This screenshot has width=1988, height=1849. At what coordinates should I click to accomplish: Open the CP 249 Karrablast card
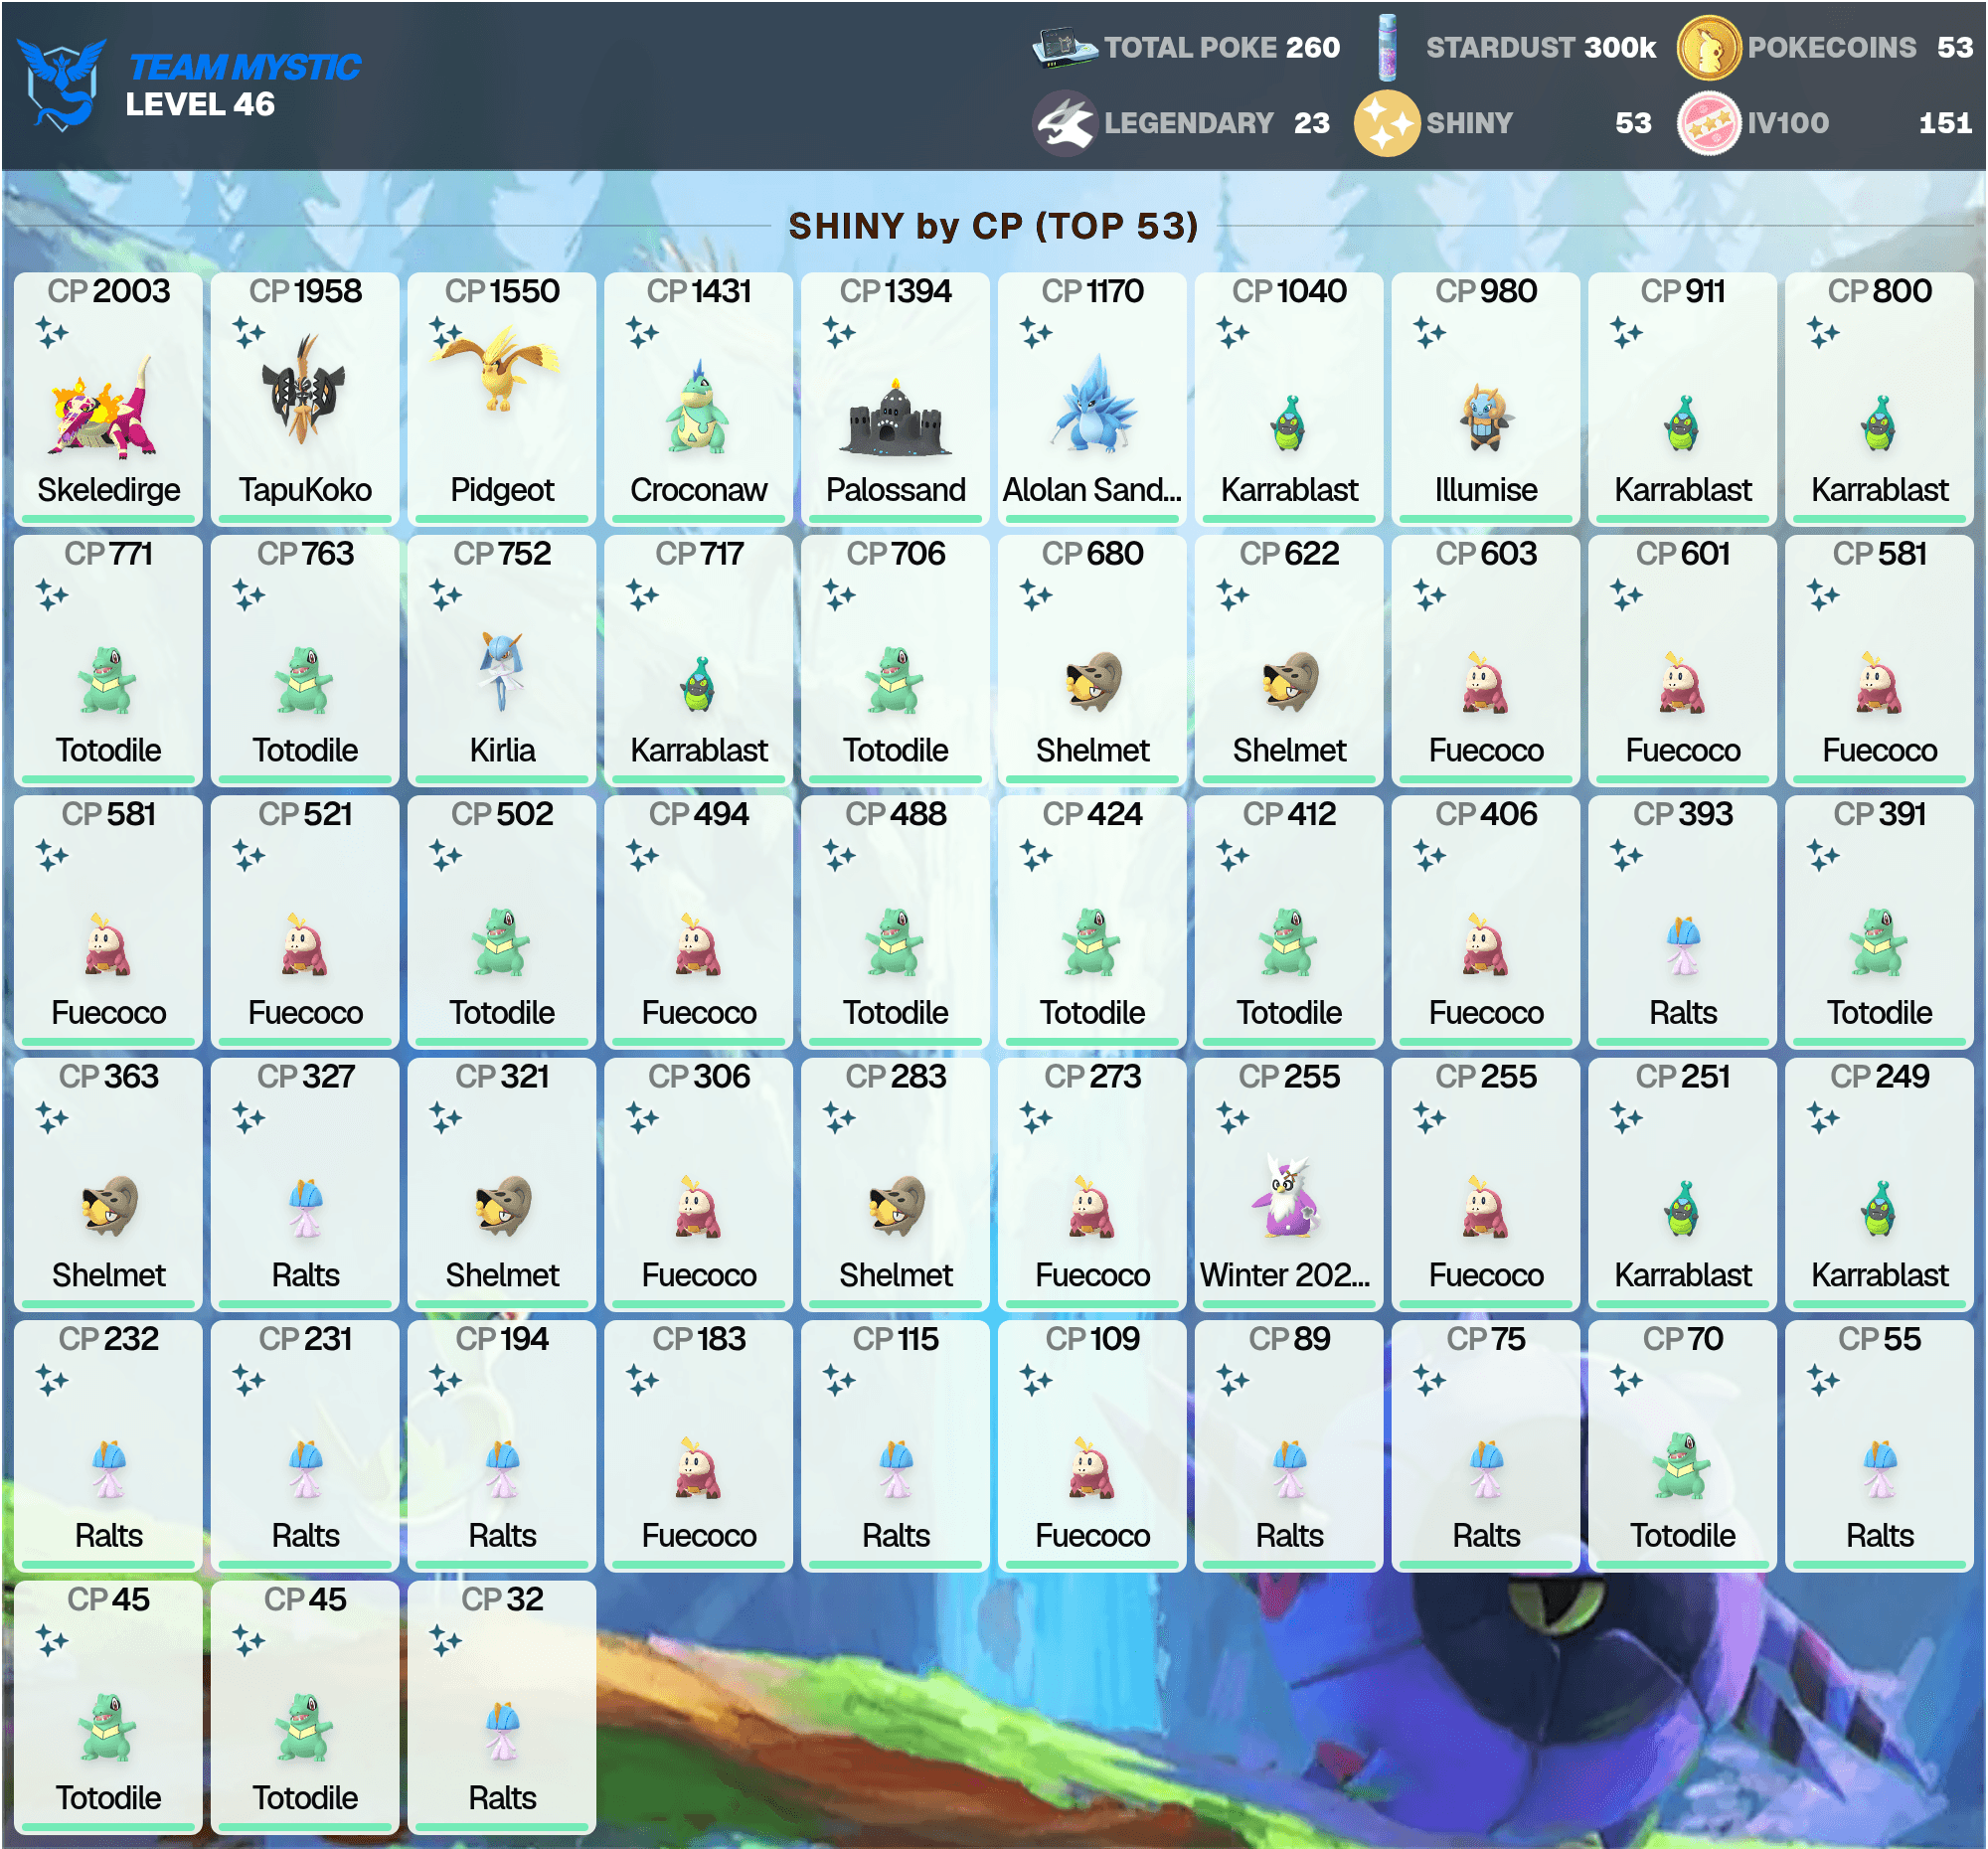[x=1880, y=1185]
